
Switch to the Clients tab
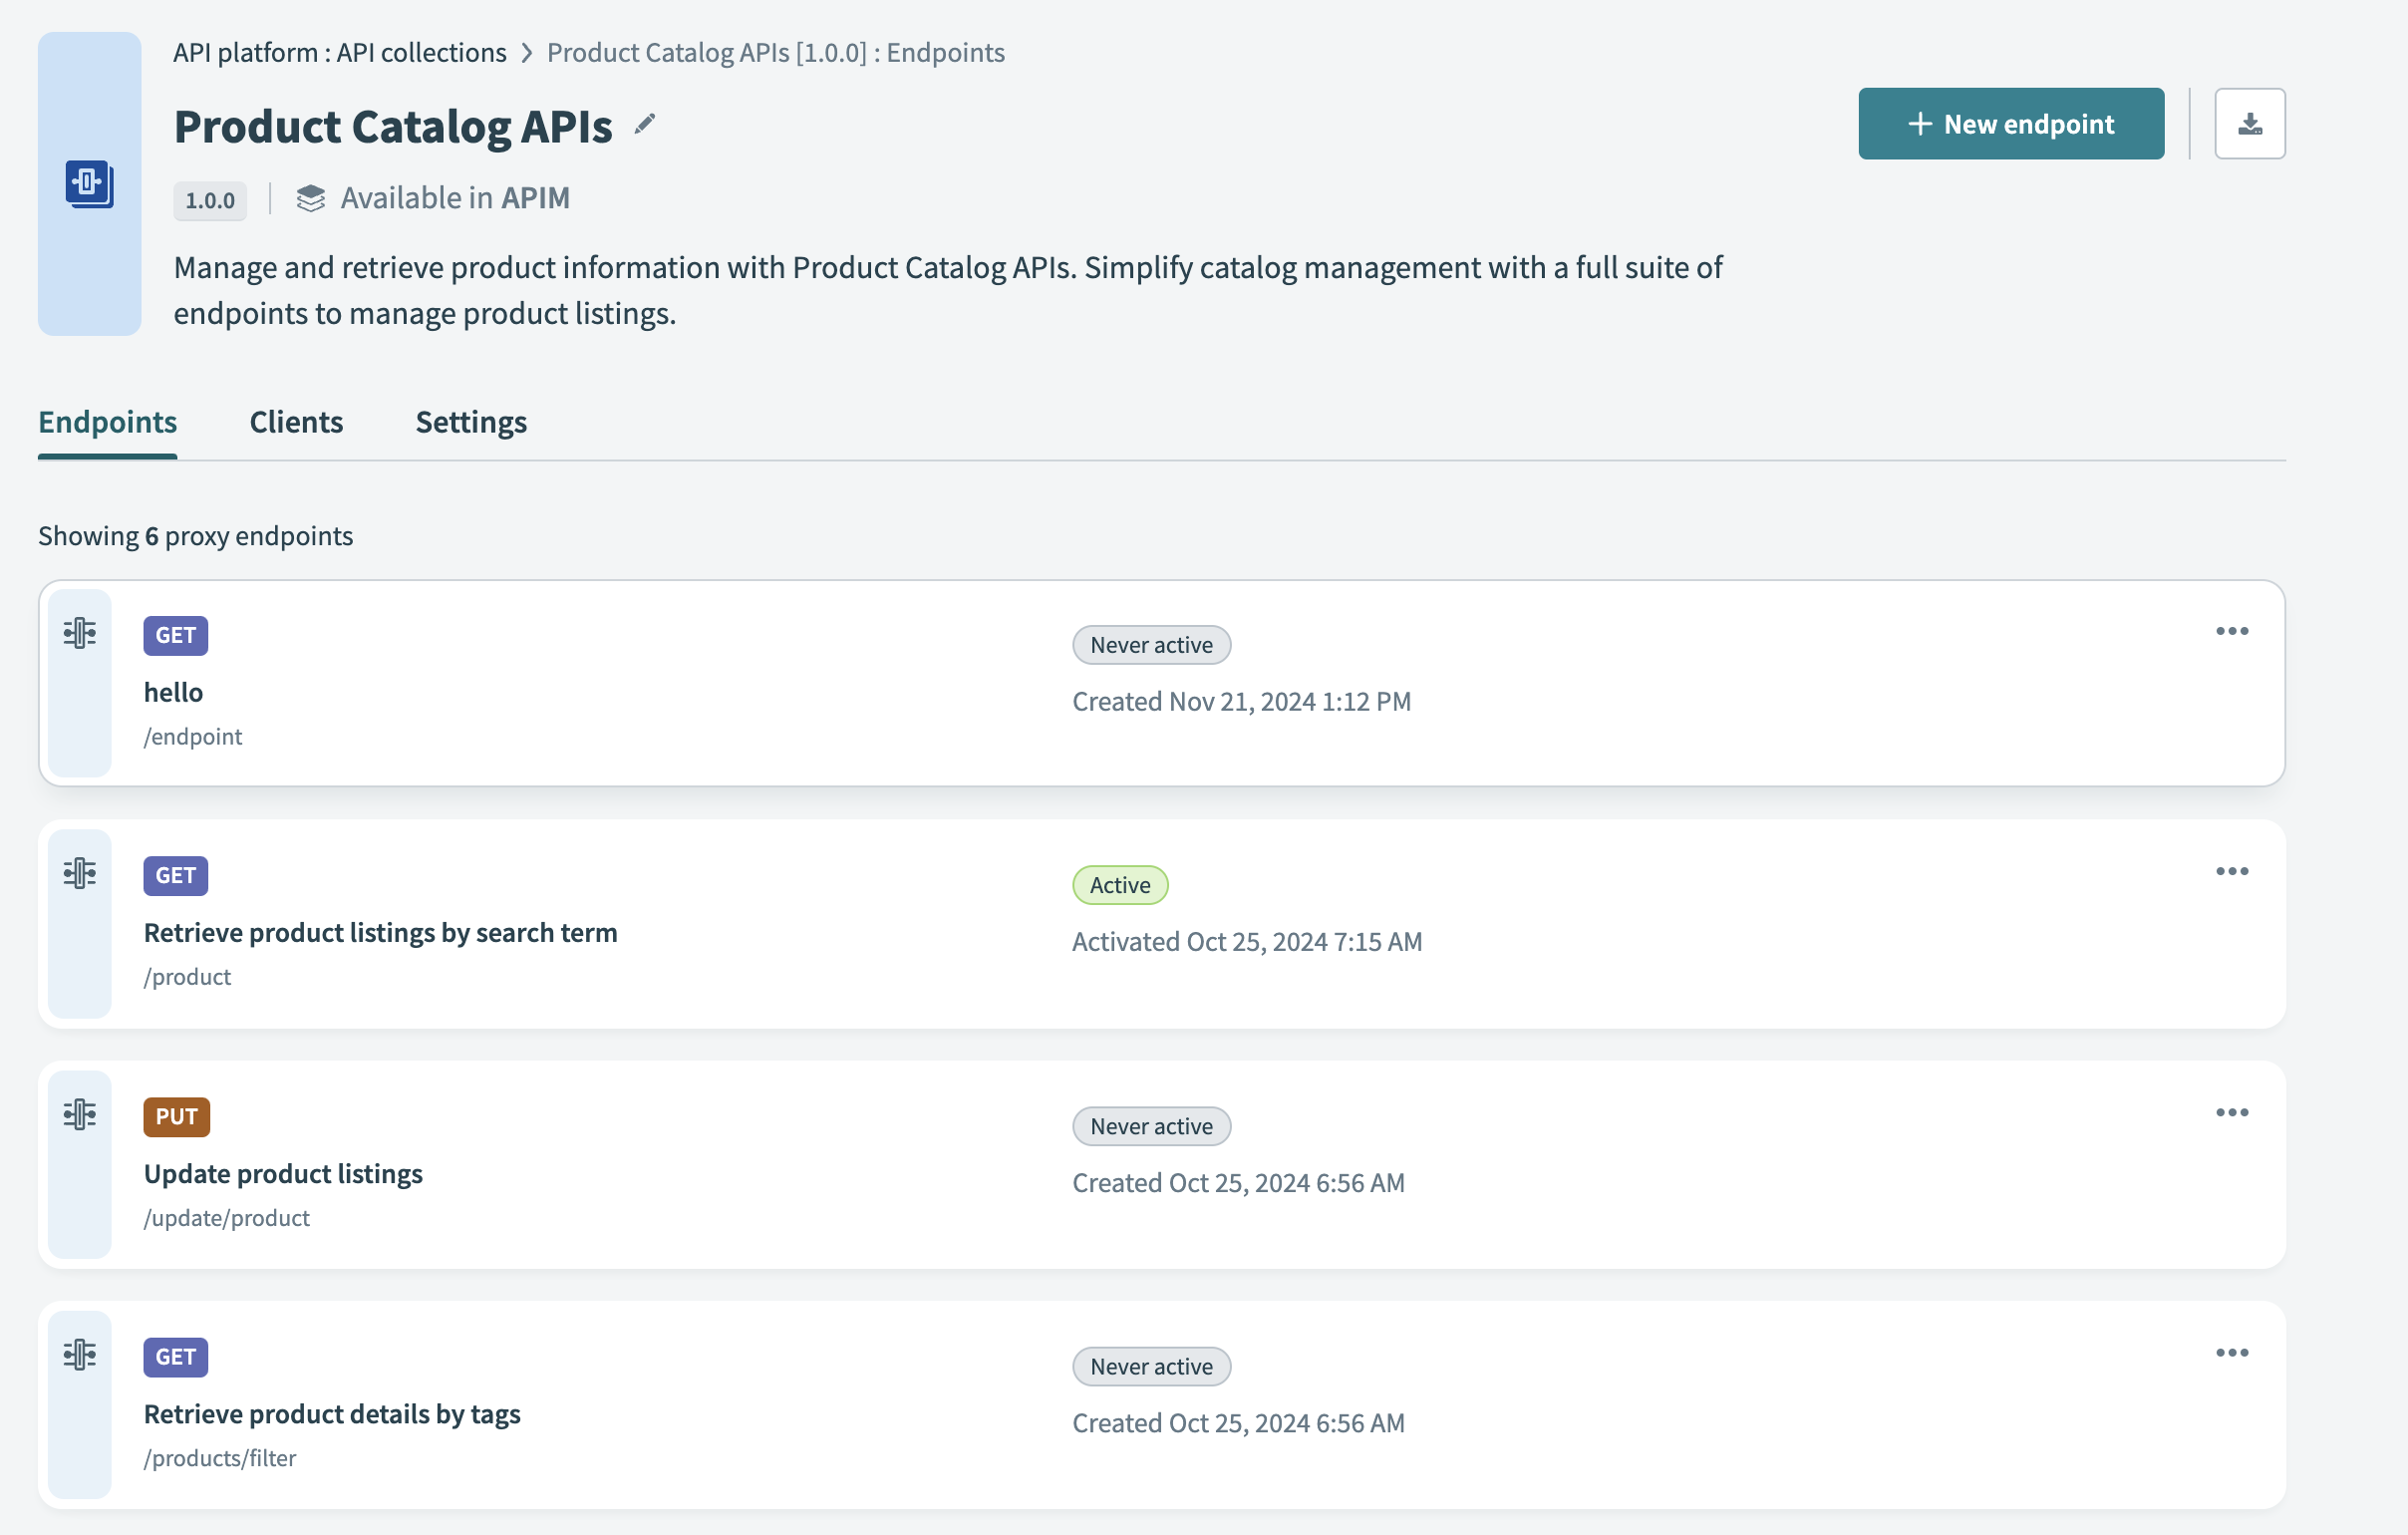[295, 420]
